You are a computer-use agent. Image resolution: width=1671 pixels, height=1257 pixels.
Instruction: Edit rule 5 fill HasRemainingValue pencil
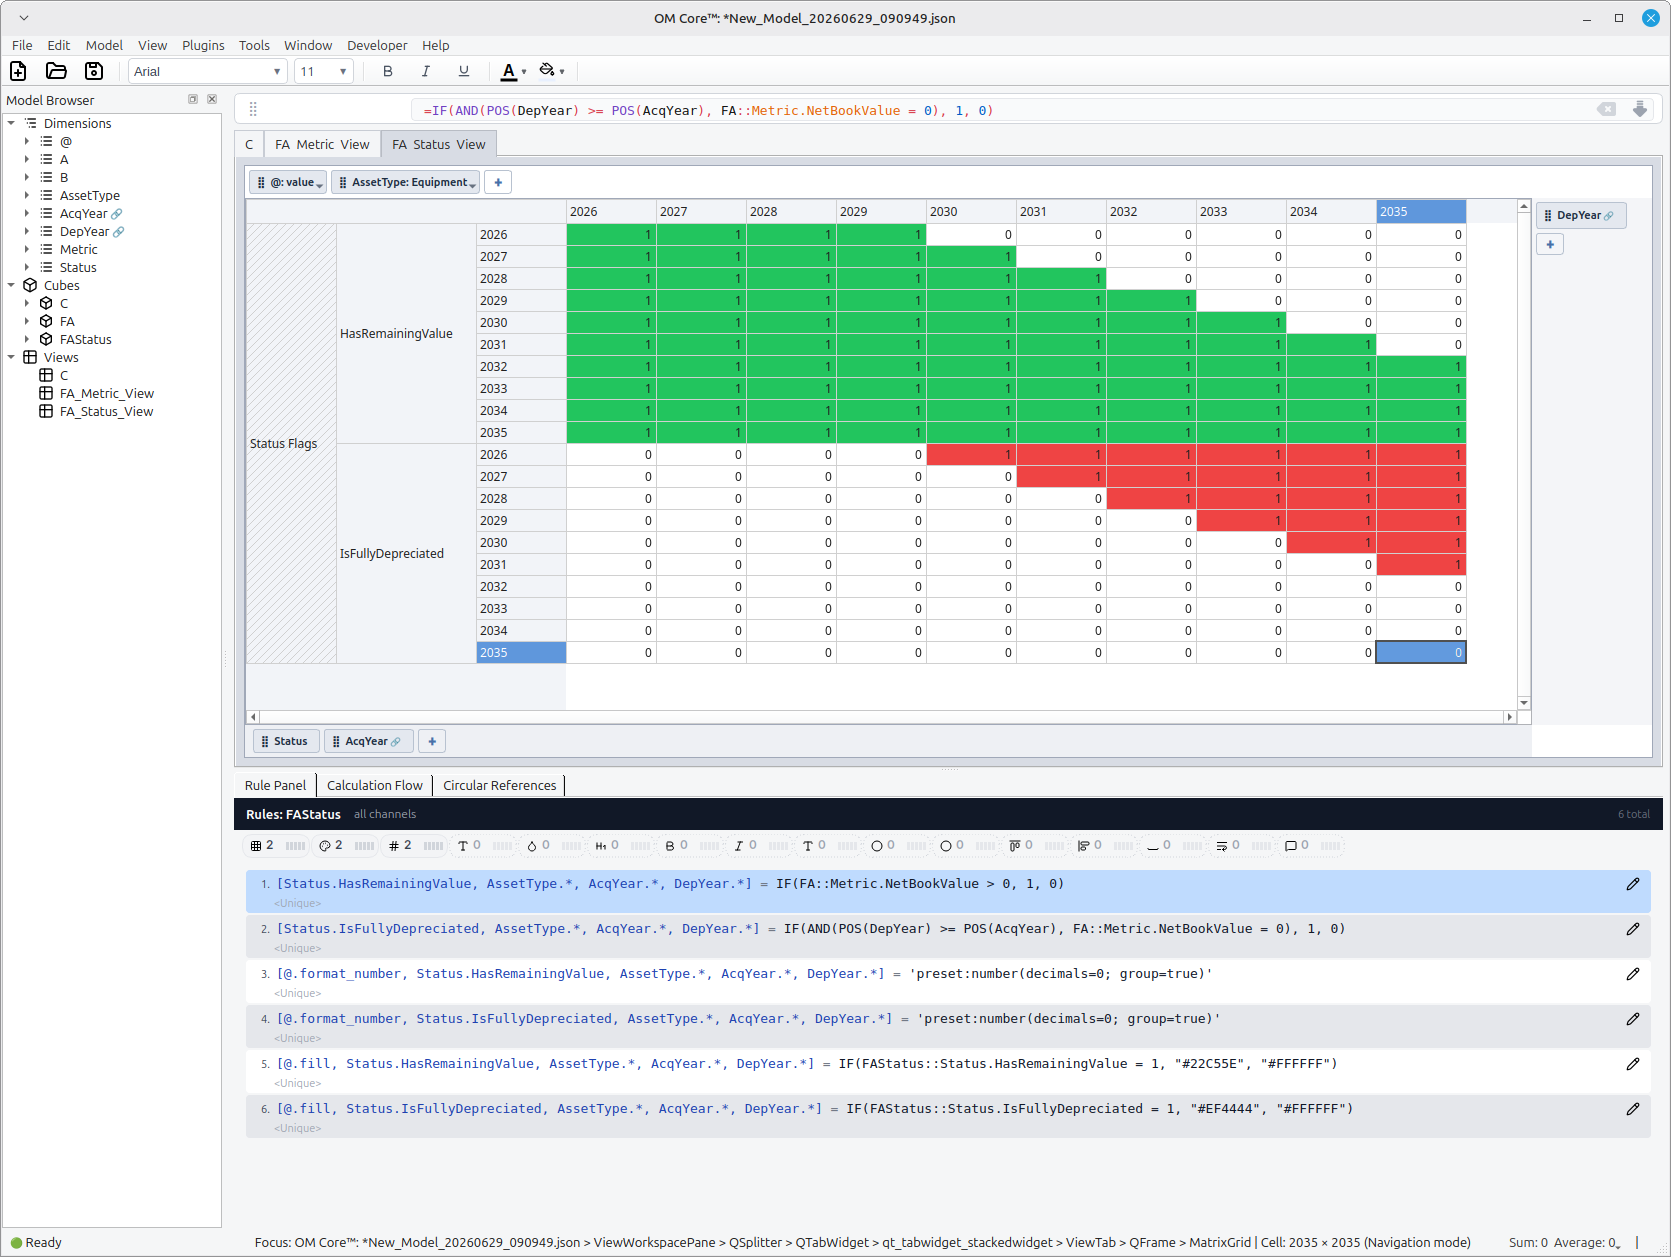click(x=1633, y=1064)
